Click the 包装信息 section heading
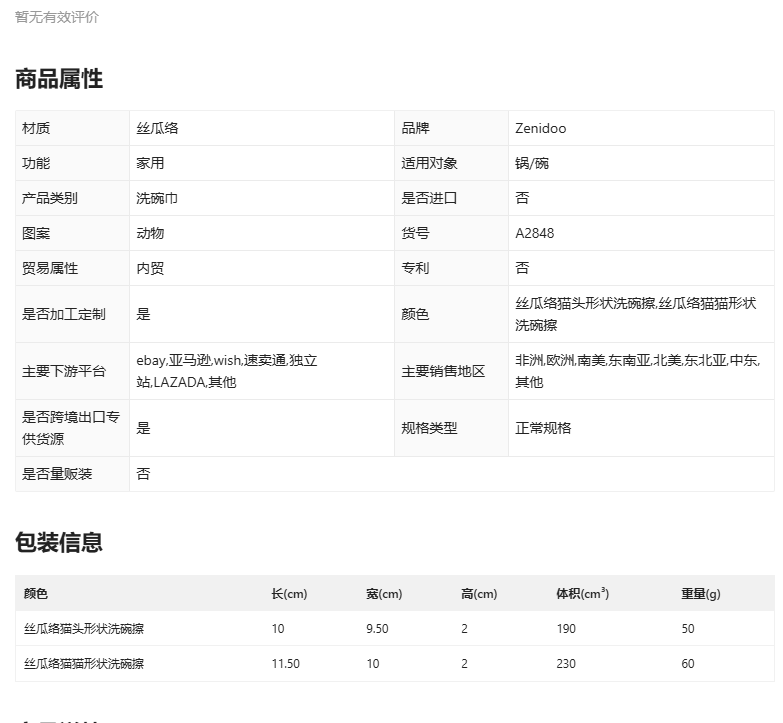Screen dimensions: 783x723 (x=59, y=543)
